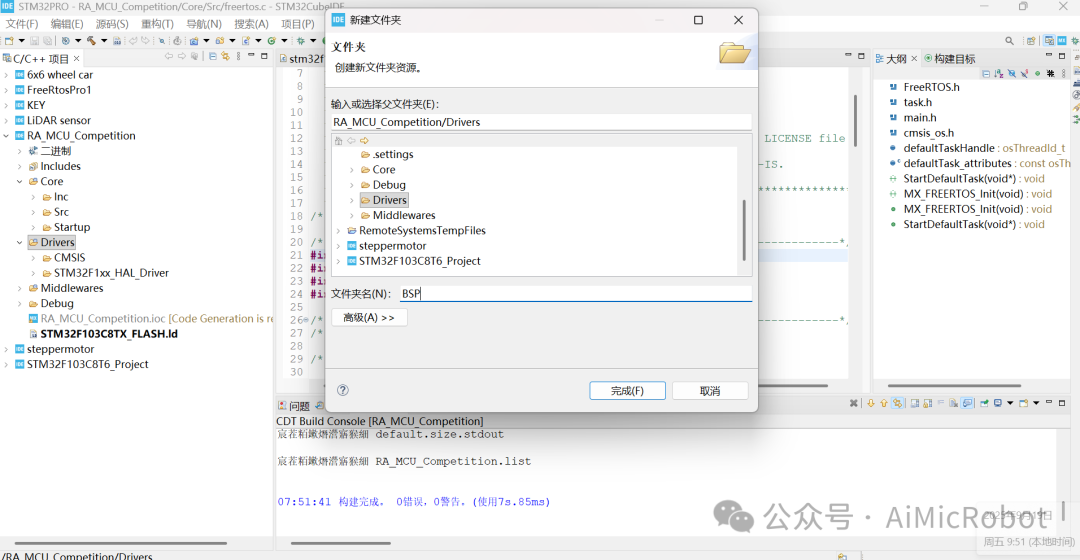Toggle Hide Static Members icon in outline
1080x560 pixels.
(x=1024, y=74)
